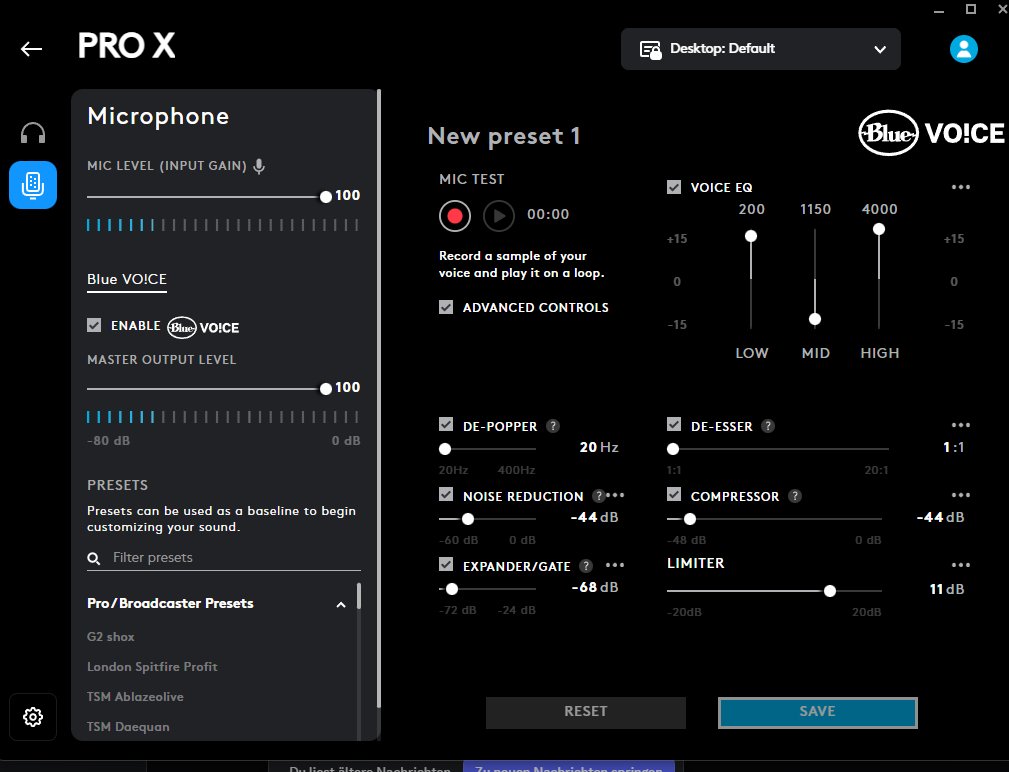Open the COMPRESSOR three-dot options

[x=960, y=495]
